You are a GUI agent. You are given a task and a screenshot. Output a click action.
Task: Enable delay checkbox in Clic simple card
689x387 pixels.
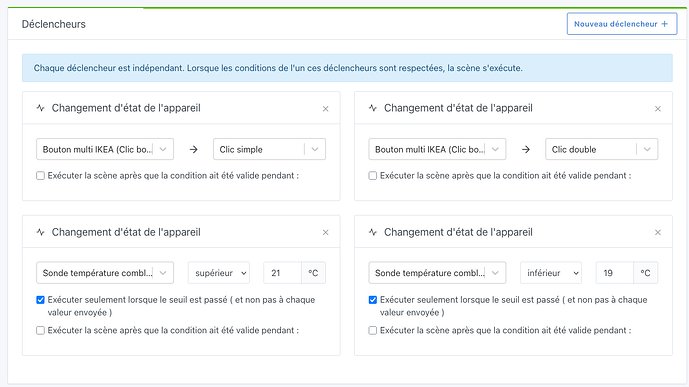tap(40, 176)
